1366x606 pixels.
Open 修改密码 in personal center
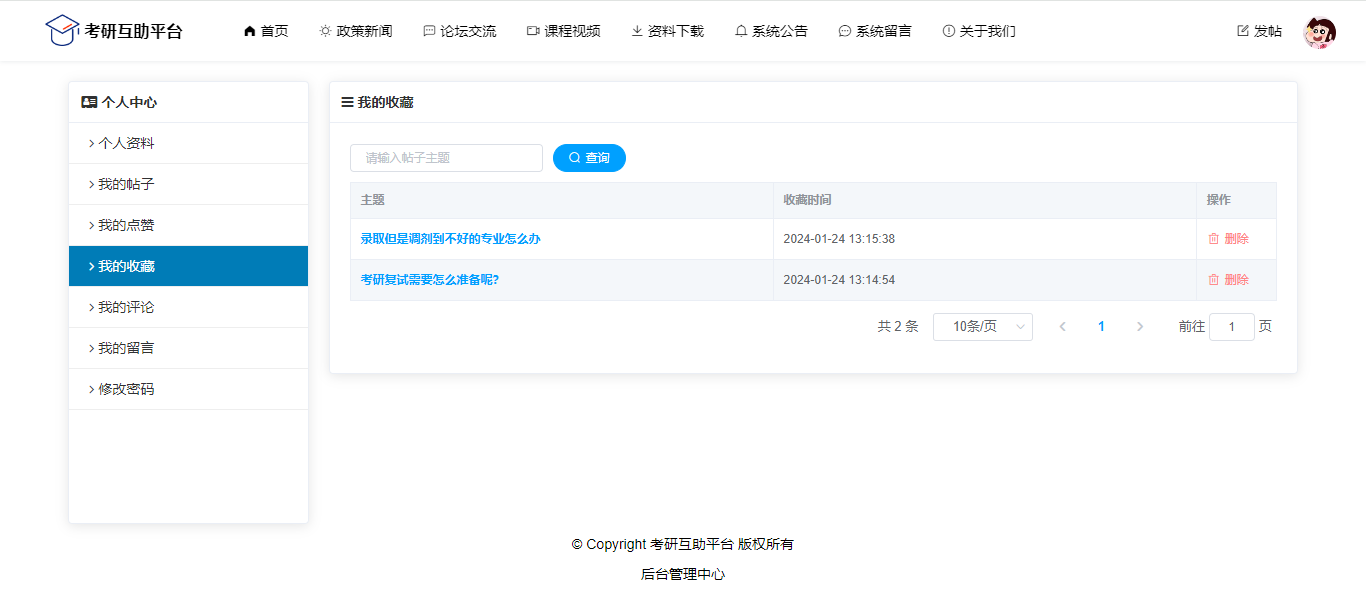coord(126,390)
